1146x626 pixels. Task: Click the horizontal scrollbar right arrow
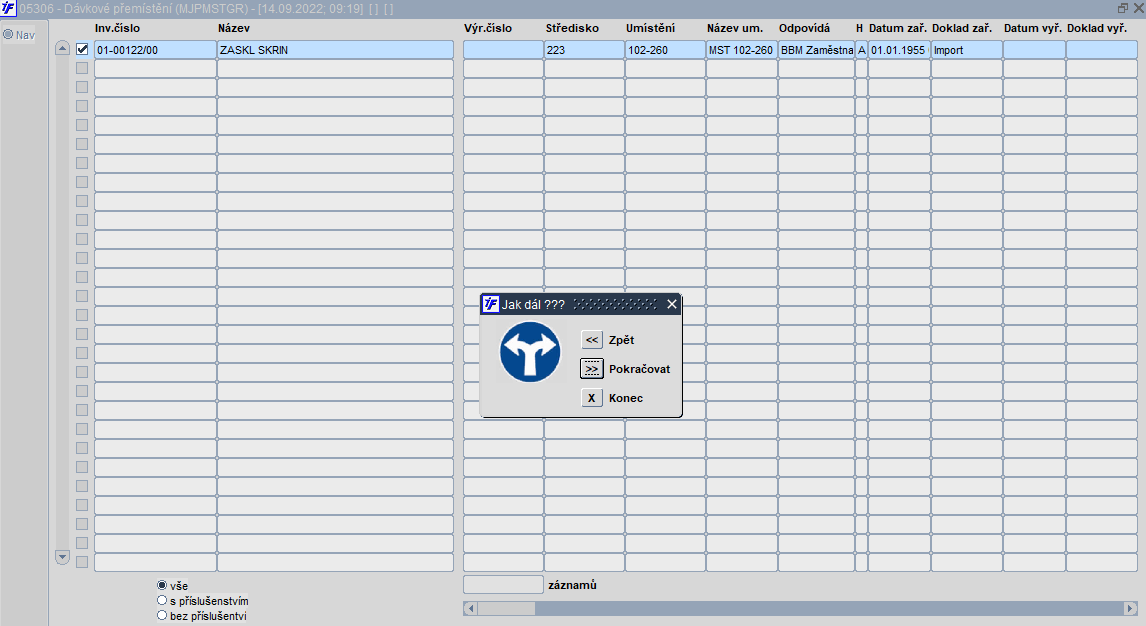point(1130,608)
